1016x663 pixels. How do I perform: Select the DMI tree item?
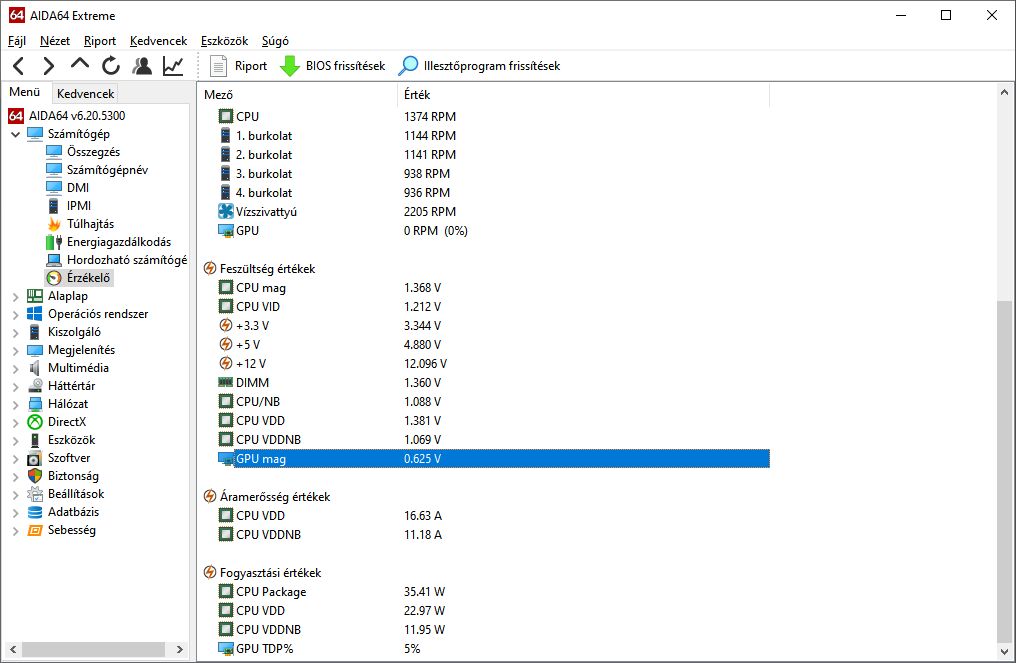tap(78, 188)
